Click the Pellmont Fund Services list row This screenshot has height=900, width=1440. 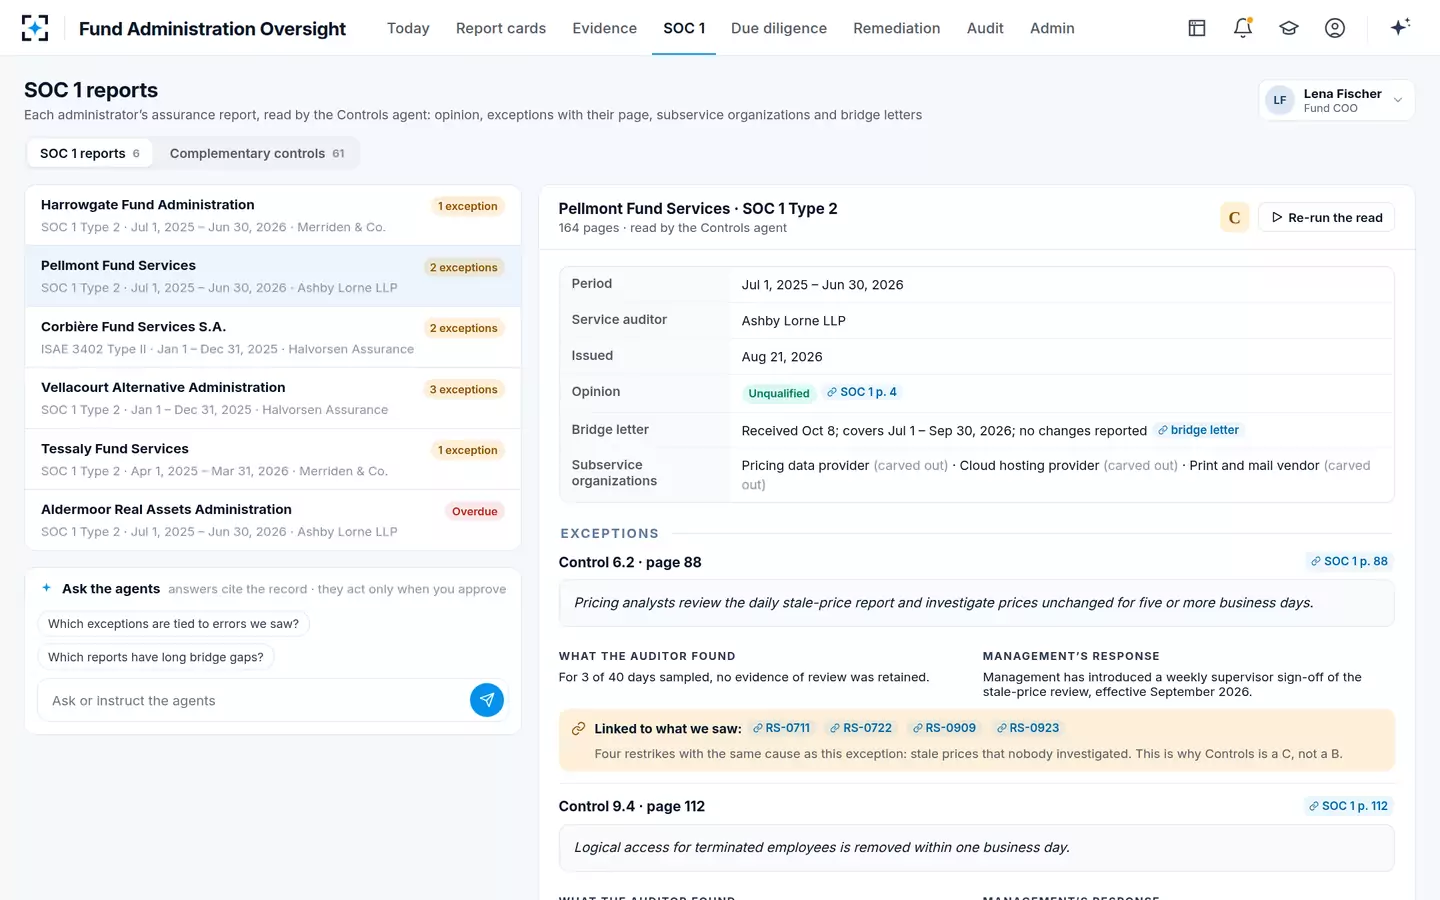pyautogui.click(x=273, y=276)
